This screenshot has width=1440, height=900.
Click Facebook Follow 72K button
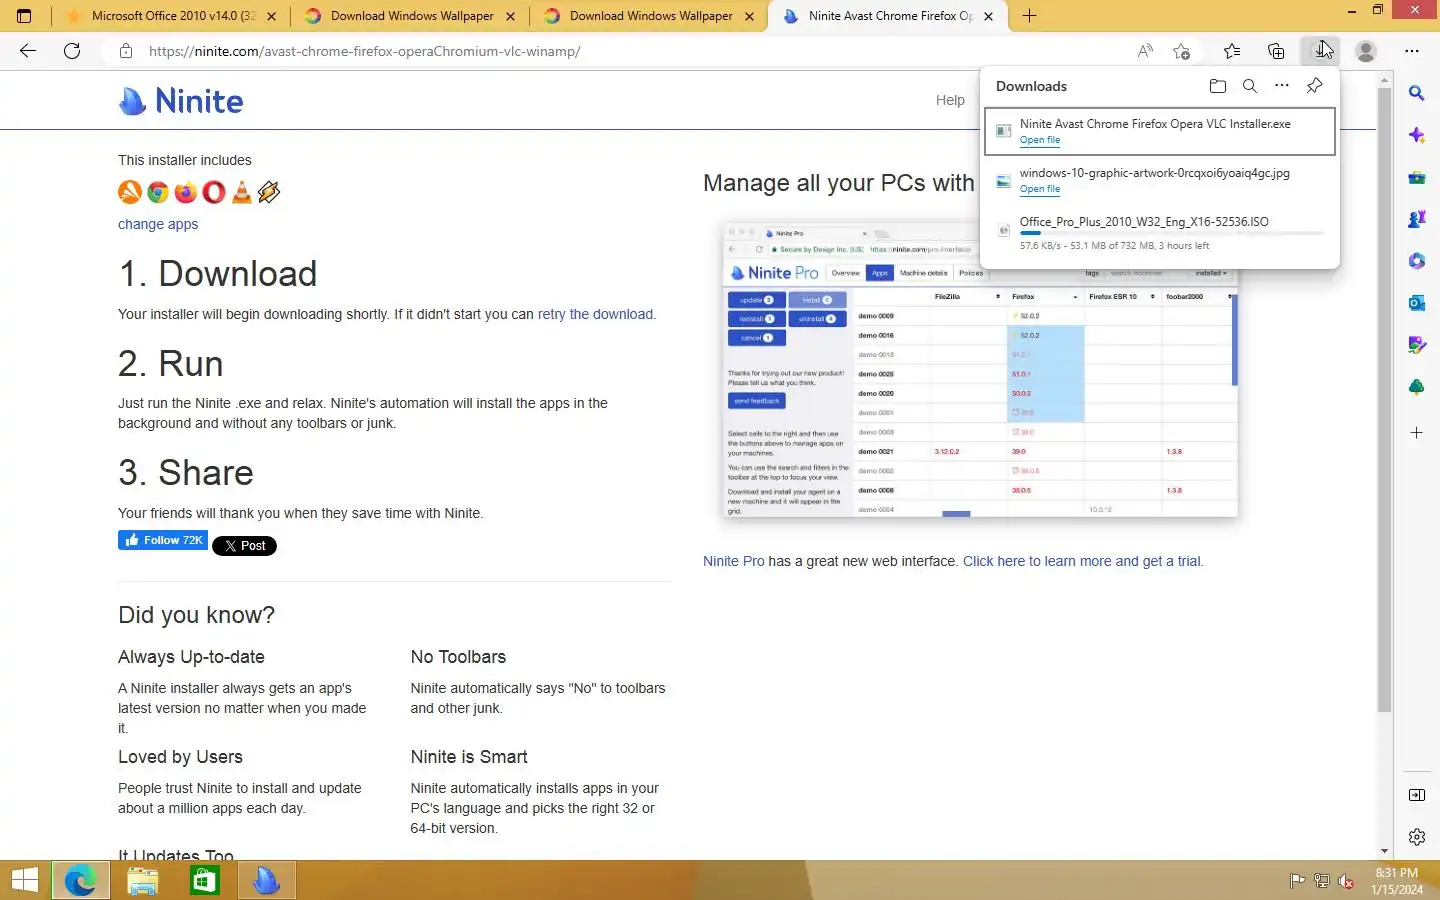coord(163,540)
